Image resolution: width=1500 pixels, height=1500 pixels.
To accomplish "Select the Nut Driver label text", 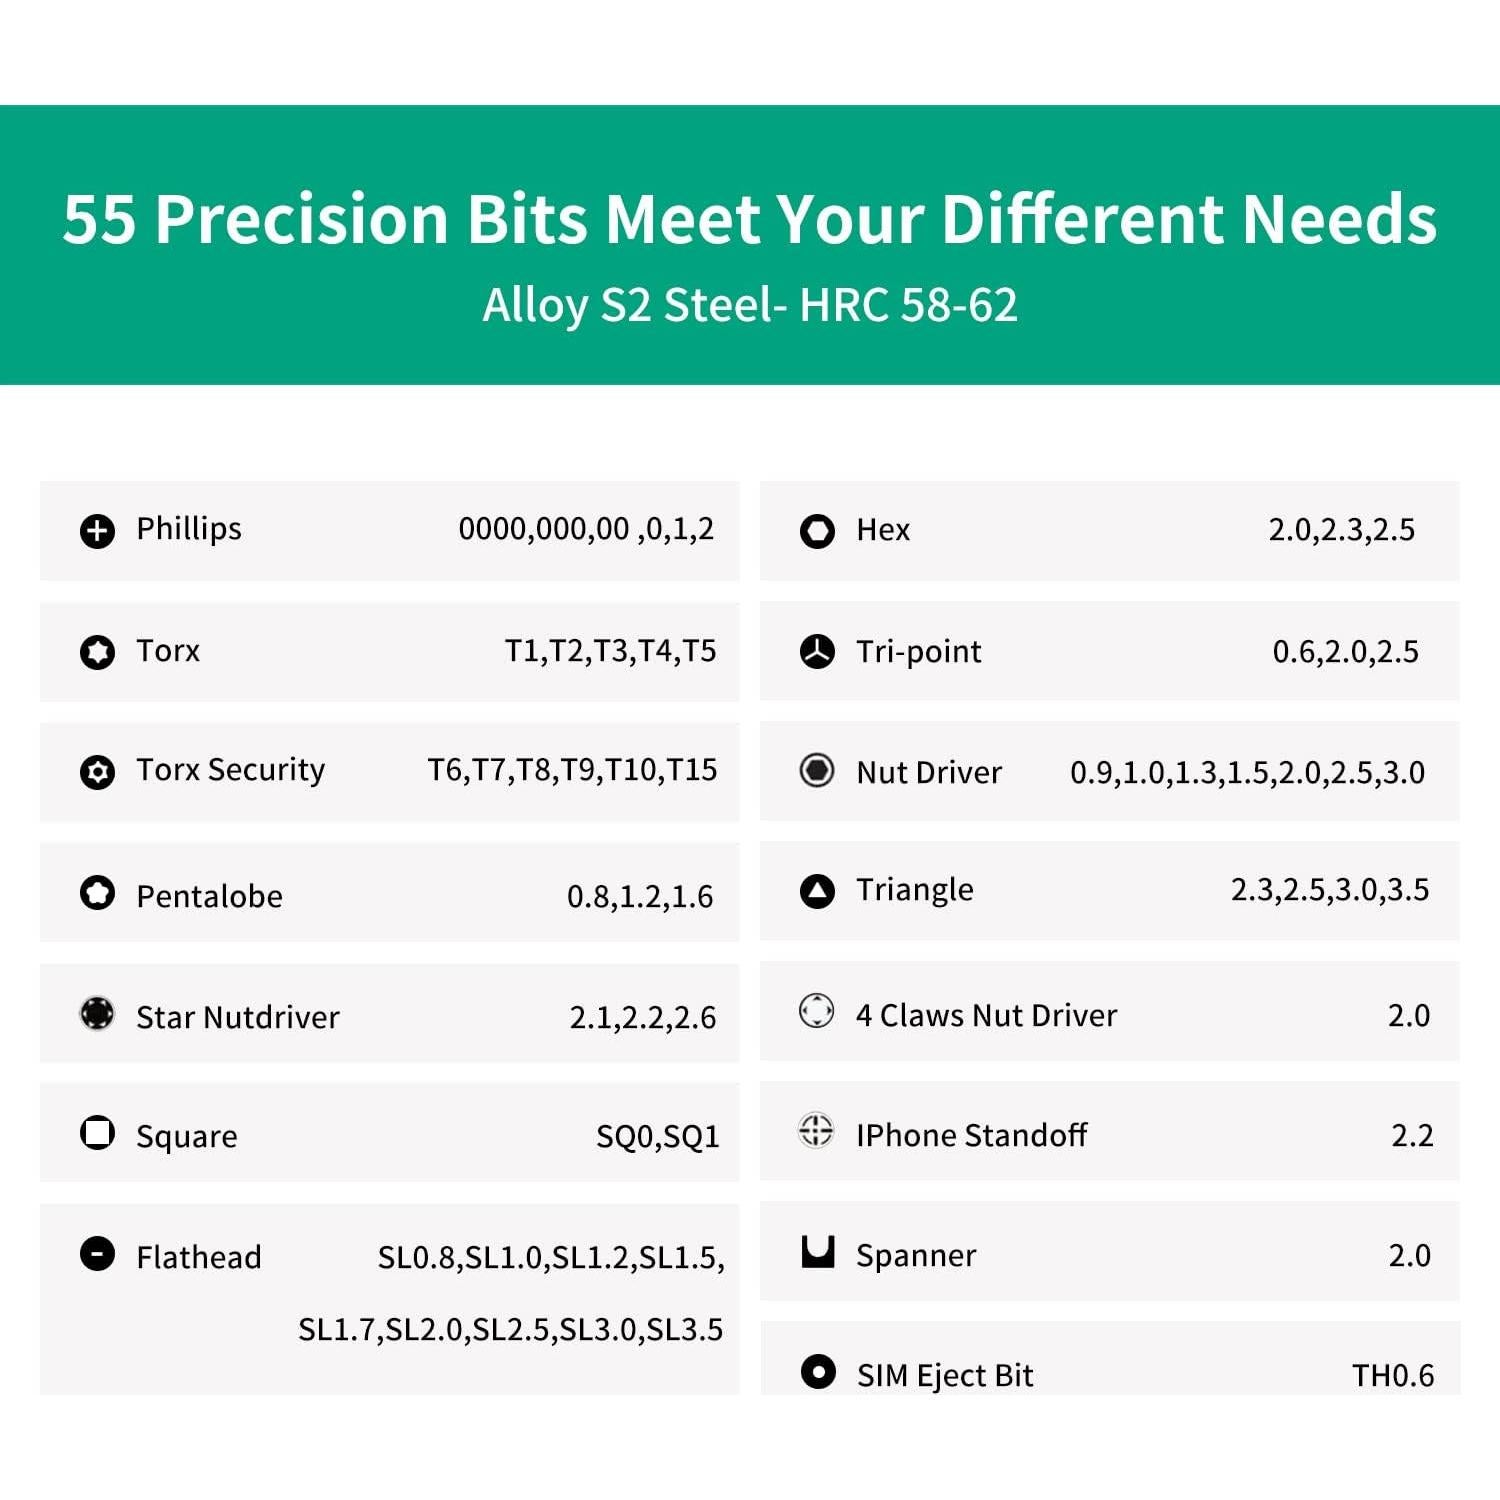I will click(x=929, y=772).
